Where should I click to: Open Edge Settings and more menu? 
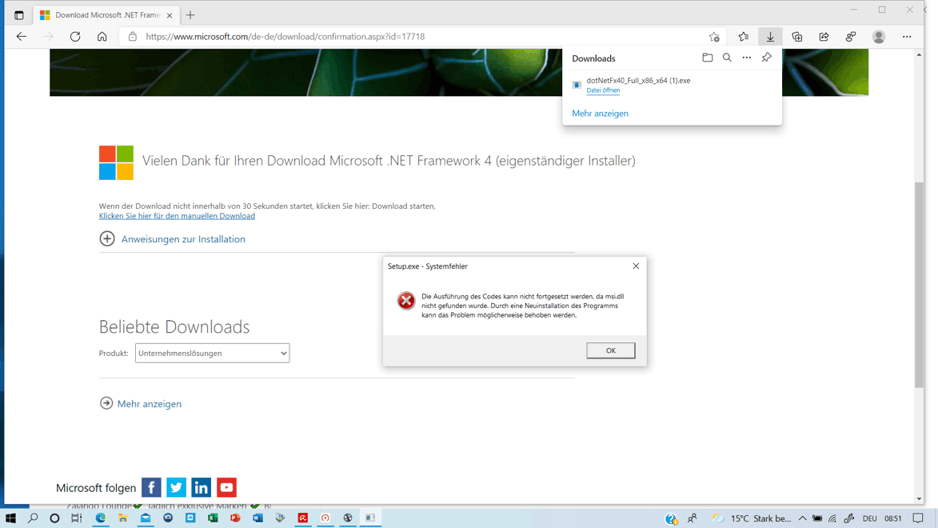(x=907, y=36)
